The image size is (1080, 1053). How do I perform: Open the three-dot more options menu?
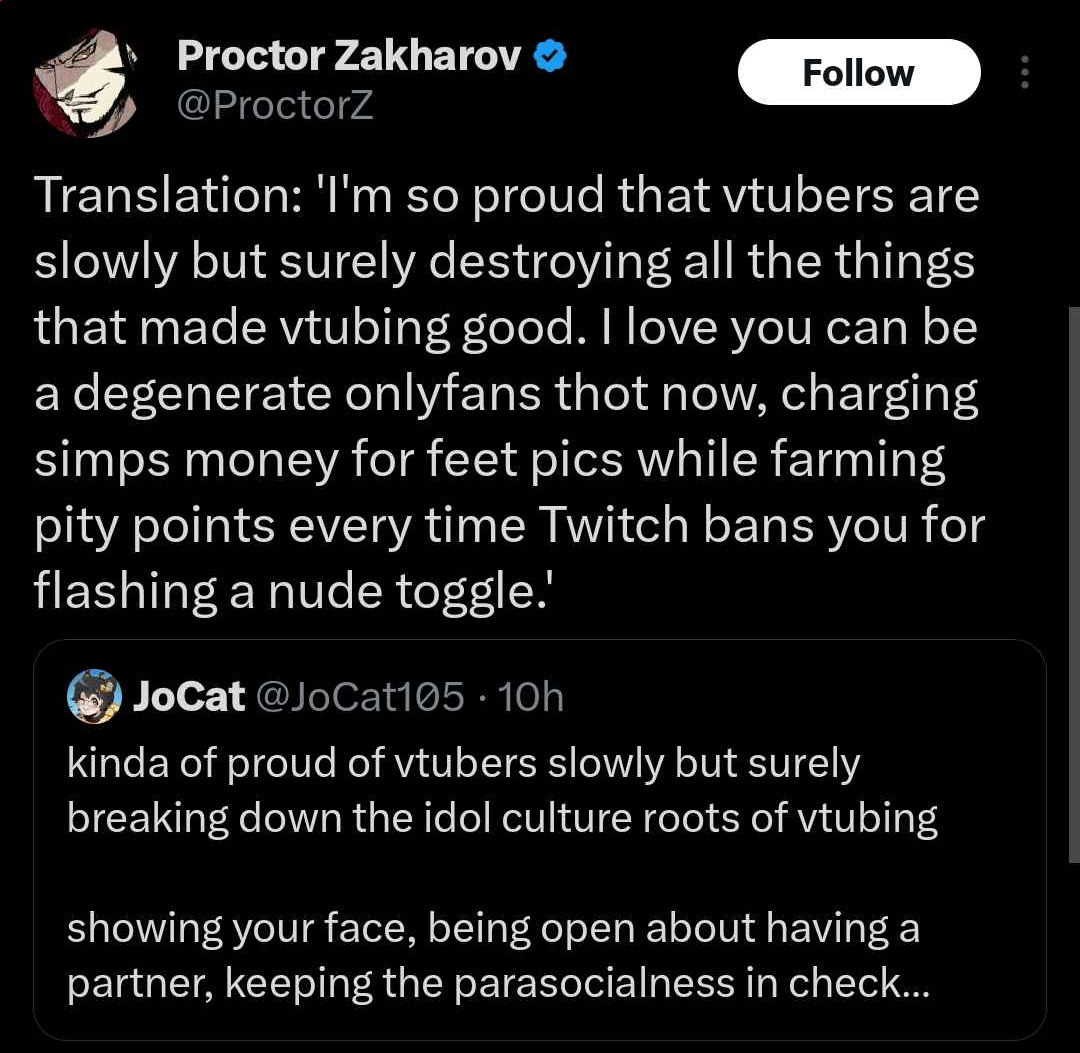[1024, 73]
